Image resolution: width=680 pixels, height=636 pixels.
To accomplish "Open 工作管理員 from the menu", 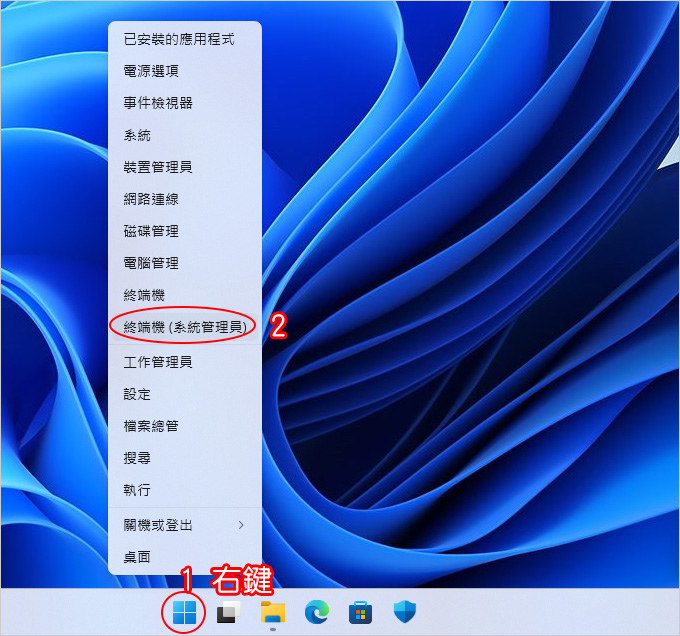I will (185, 362).
